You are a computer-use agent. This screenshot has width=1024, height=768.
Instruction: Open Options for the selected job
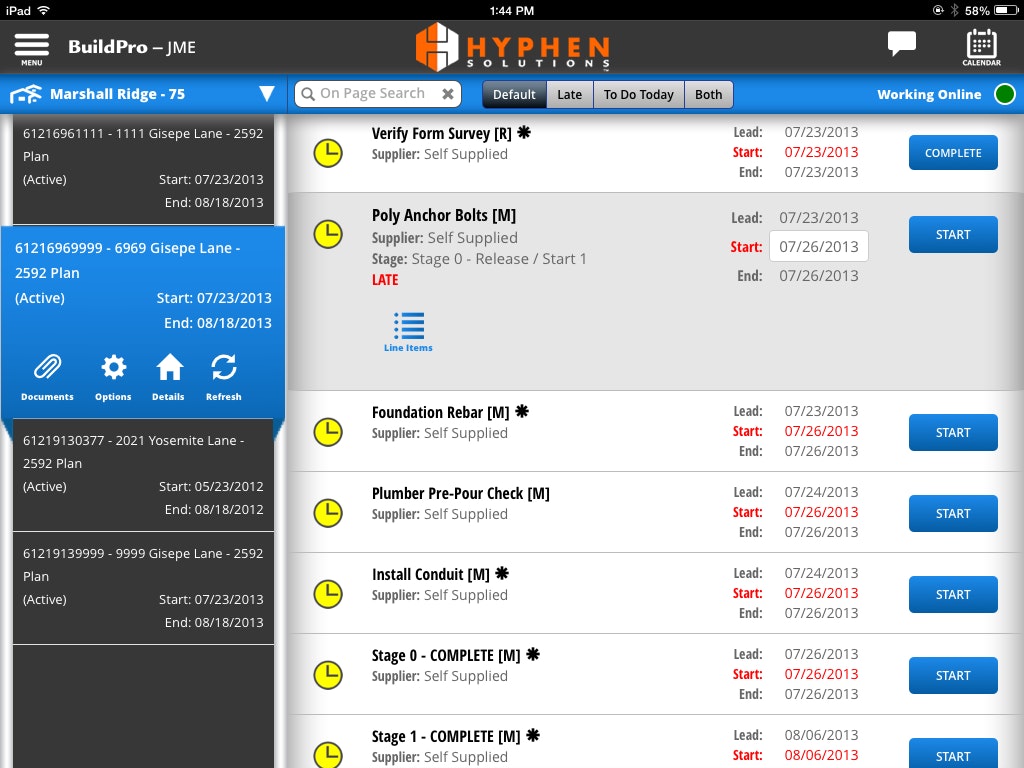coord(112,377)
